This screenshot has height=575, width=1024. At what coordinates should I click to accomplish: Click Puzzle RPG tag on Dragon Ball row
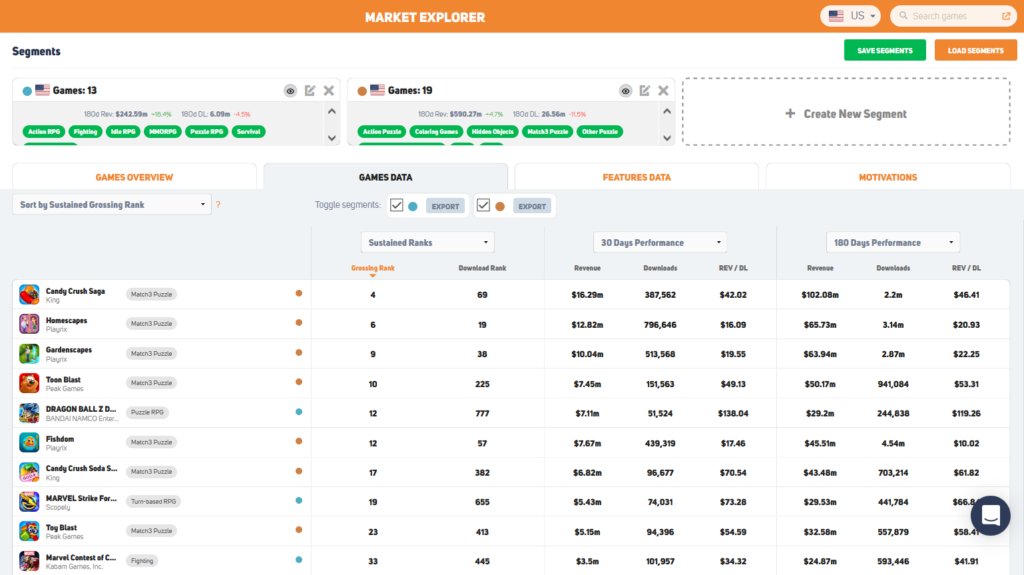tap(147, 412)
